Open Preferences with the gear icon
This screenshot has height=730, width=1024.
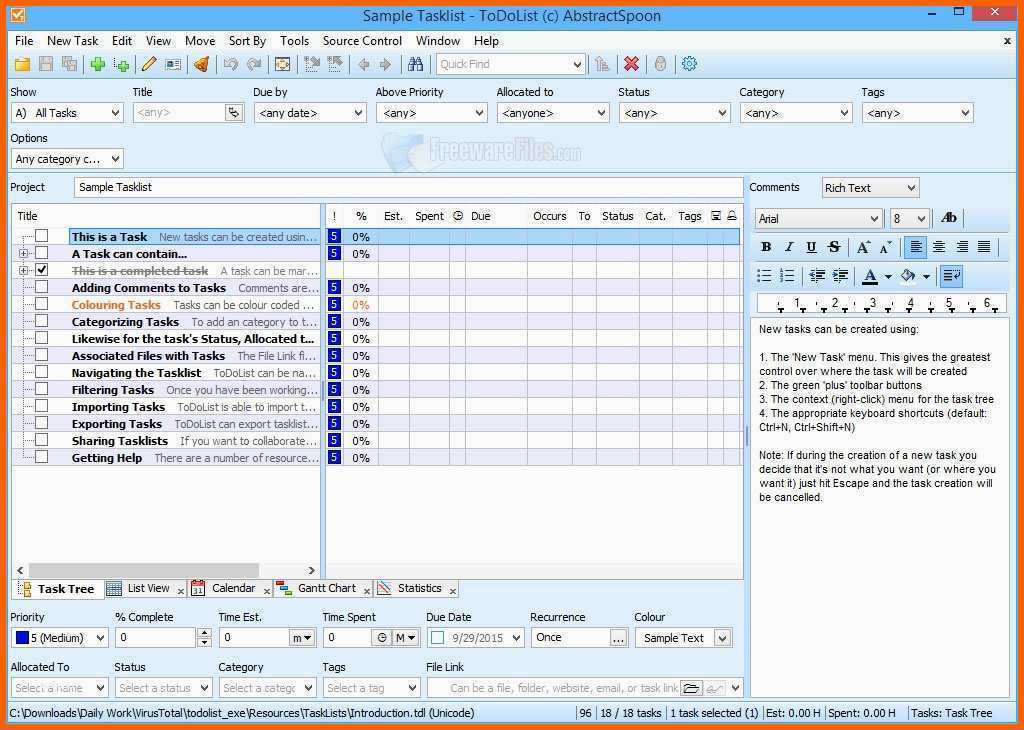[x=689, y=64]
